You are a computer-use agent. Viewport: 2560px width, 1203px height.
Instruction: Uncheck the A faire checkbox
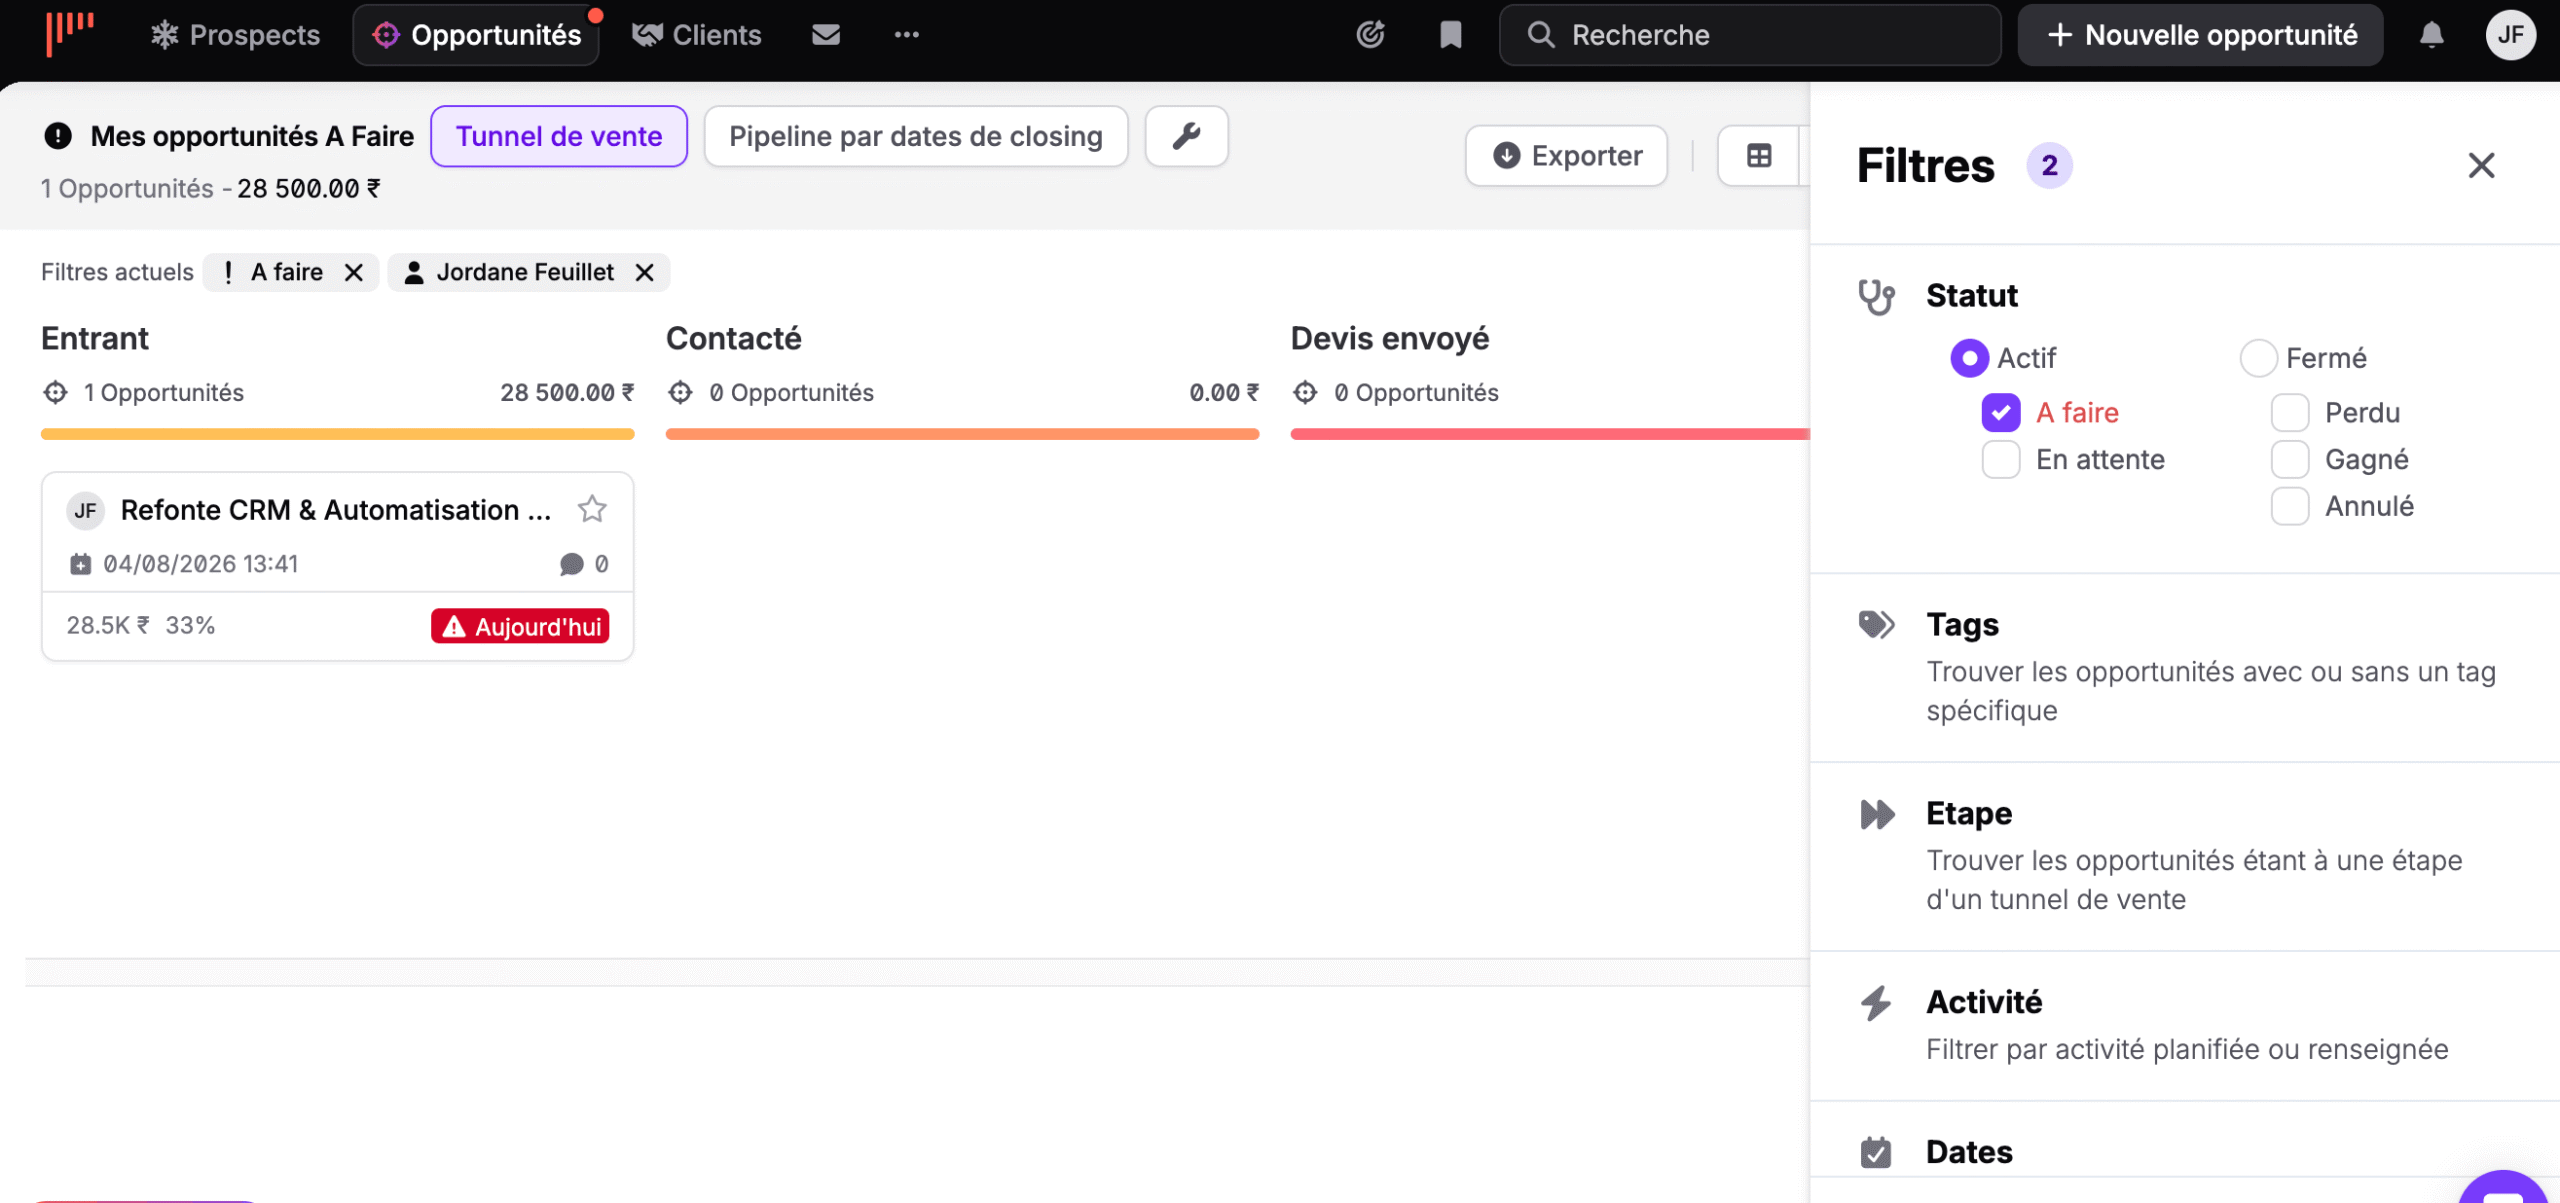(2001, 412)
